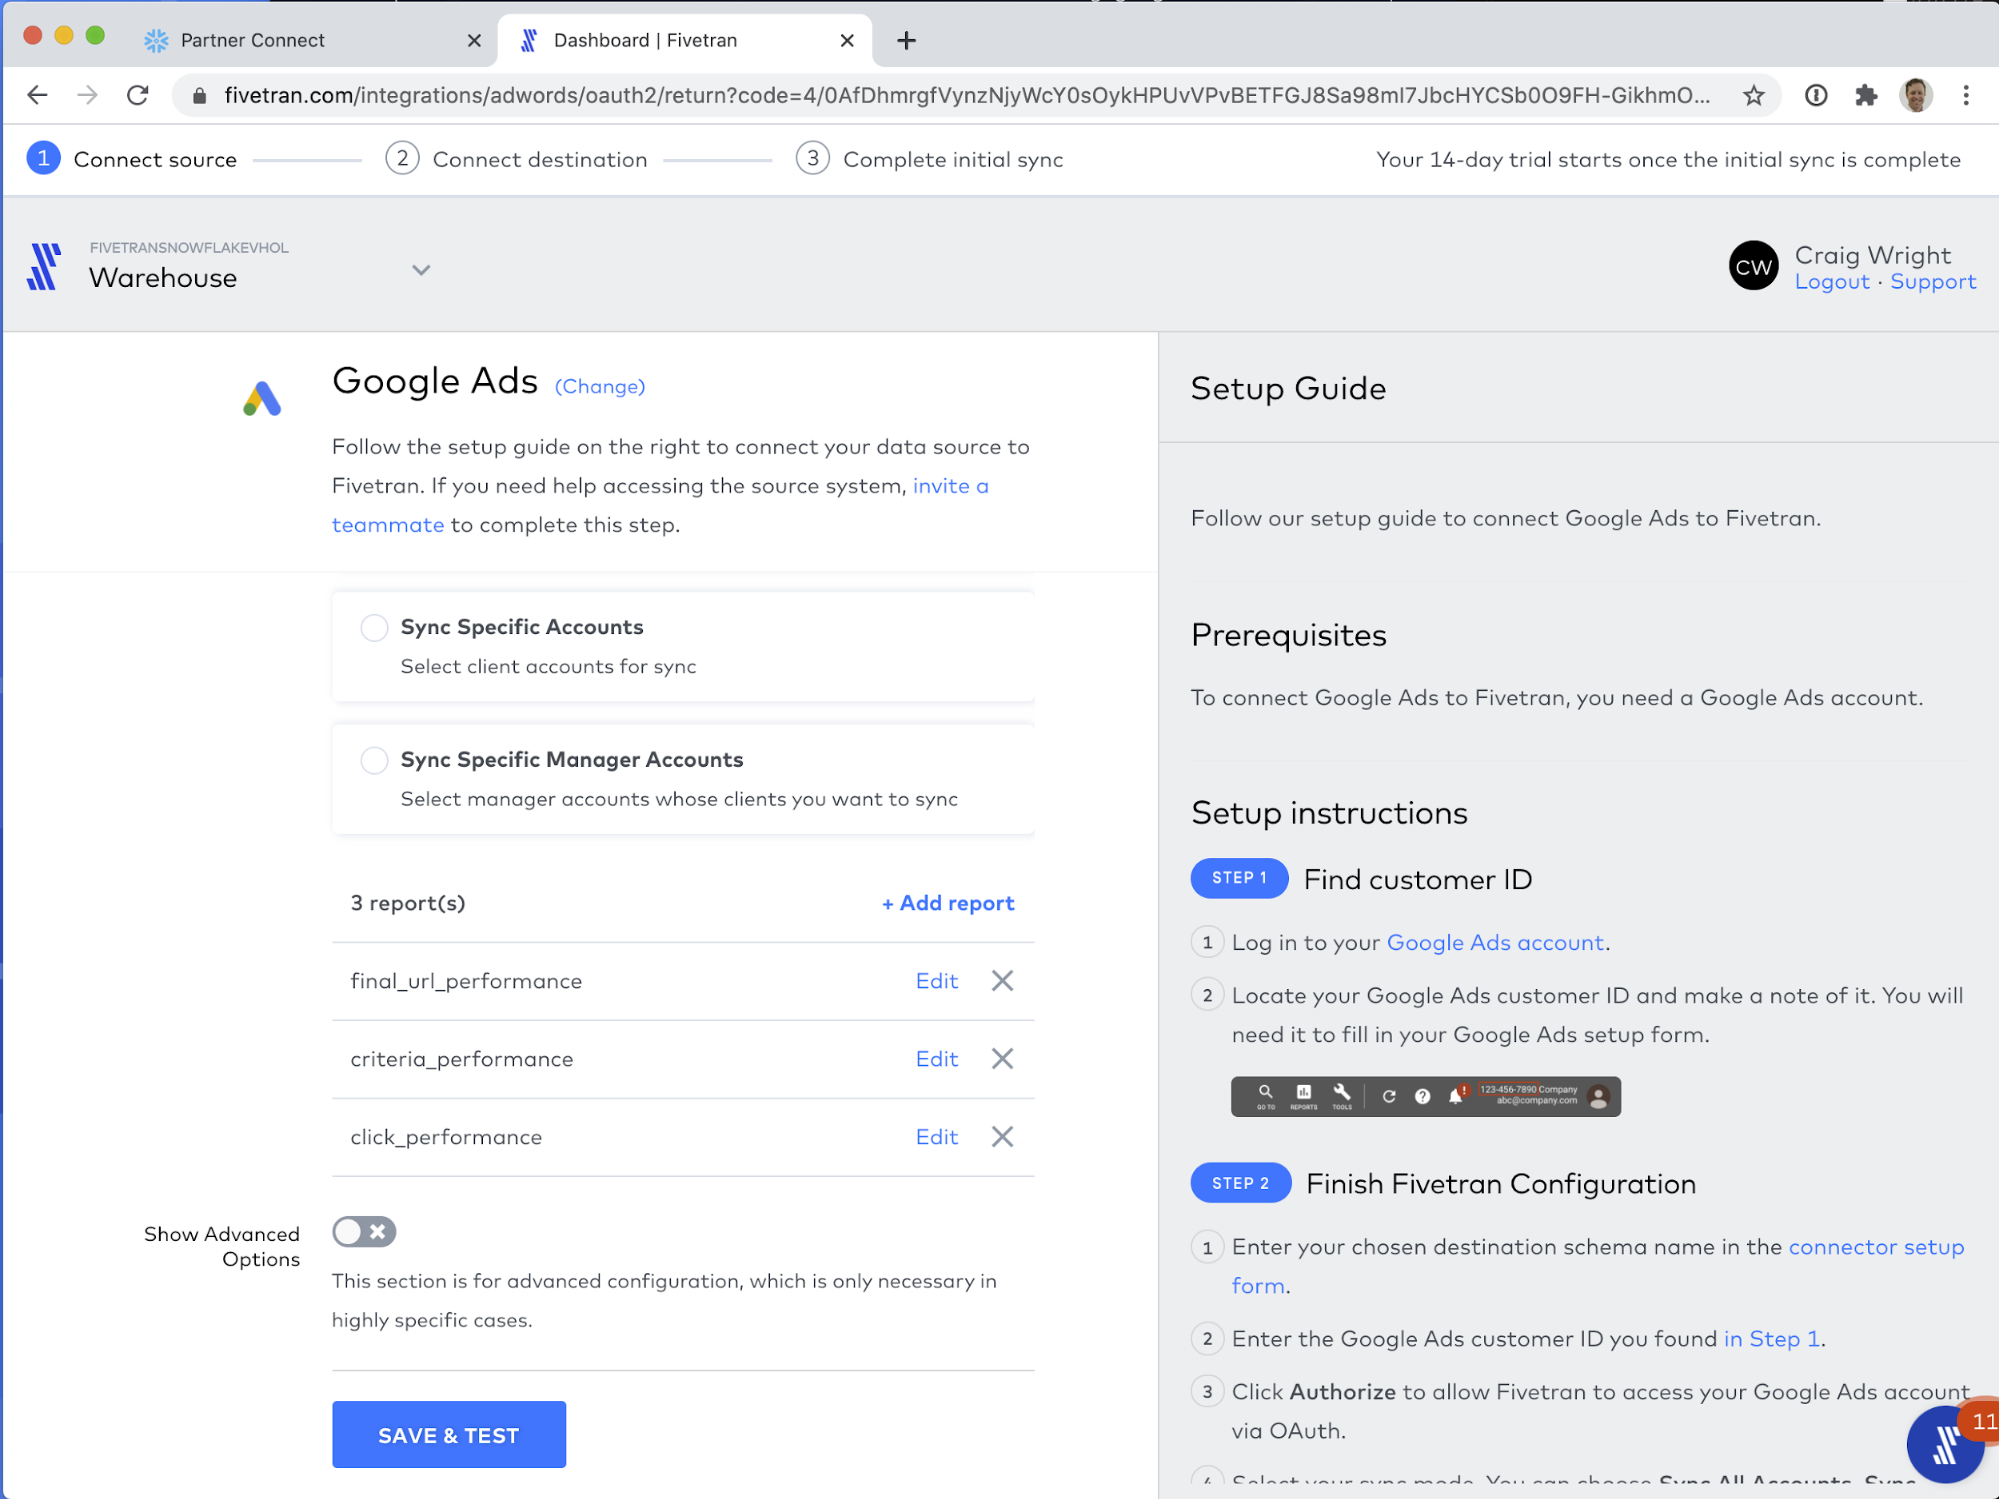Go to Connect destination step

tap(539, 160)
